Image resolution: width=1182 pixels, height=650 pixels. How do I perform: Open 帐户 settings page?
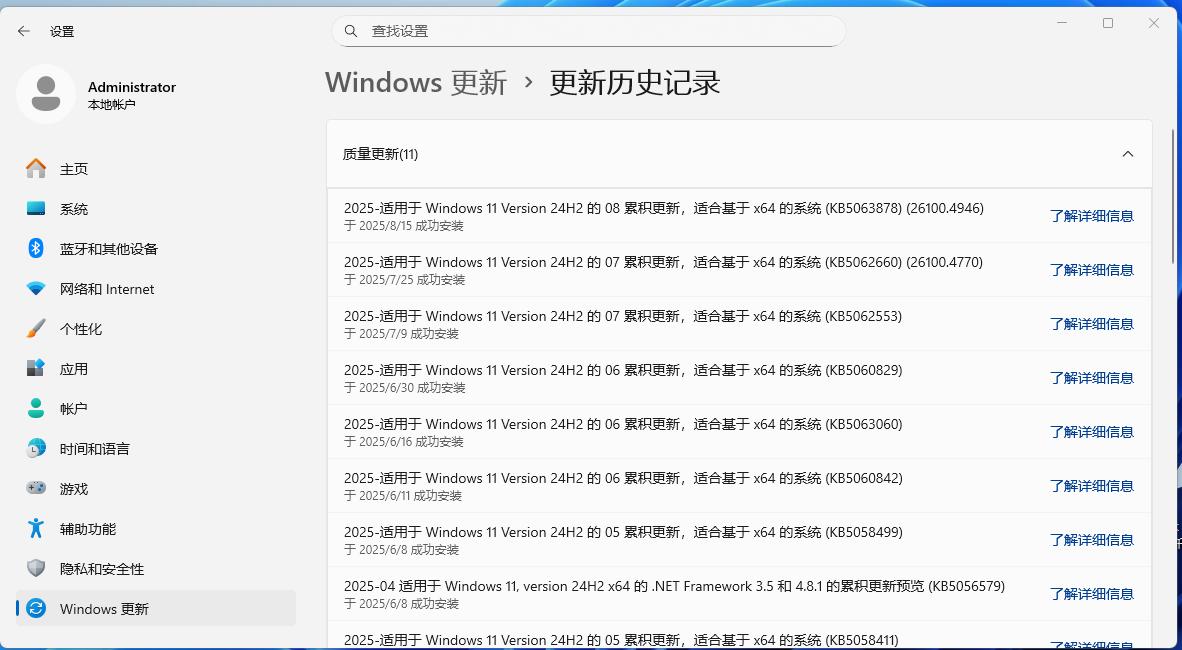click(156, 408)
